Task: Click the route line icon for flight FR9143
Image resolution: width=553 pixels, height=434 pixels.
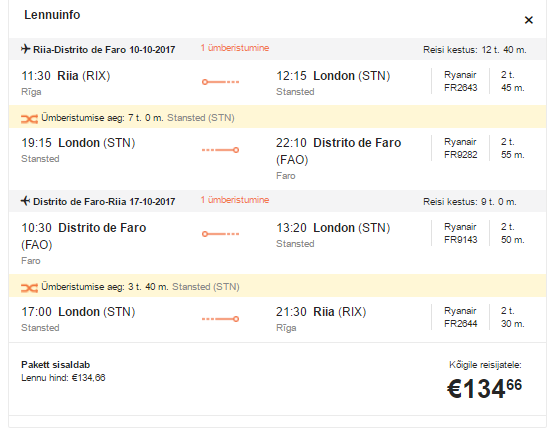Action: (x=220, y=234)
